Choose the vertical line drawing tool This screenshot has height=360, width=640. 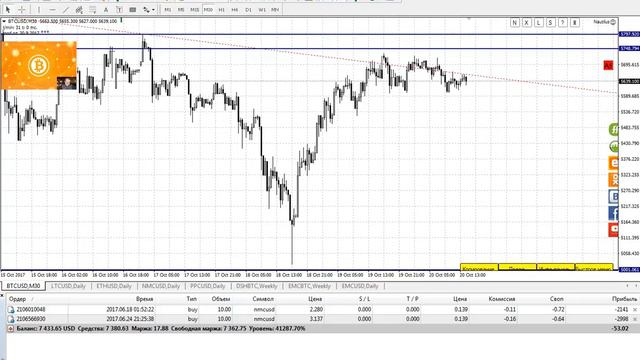[39, 9]
